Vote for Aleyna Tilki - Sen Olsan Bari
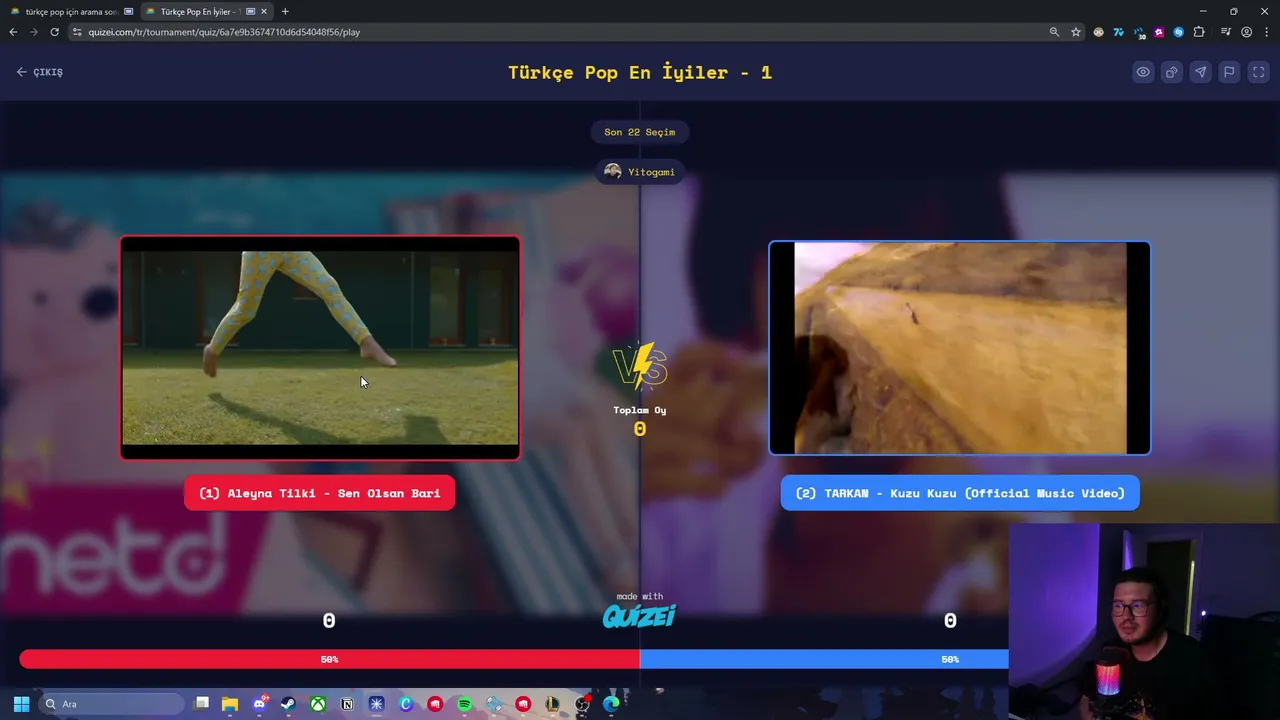The width and height of the screenshot is (1280, 720). [x=320, y=493]
